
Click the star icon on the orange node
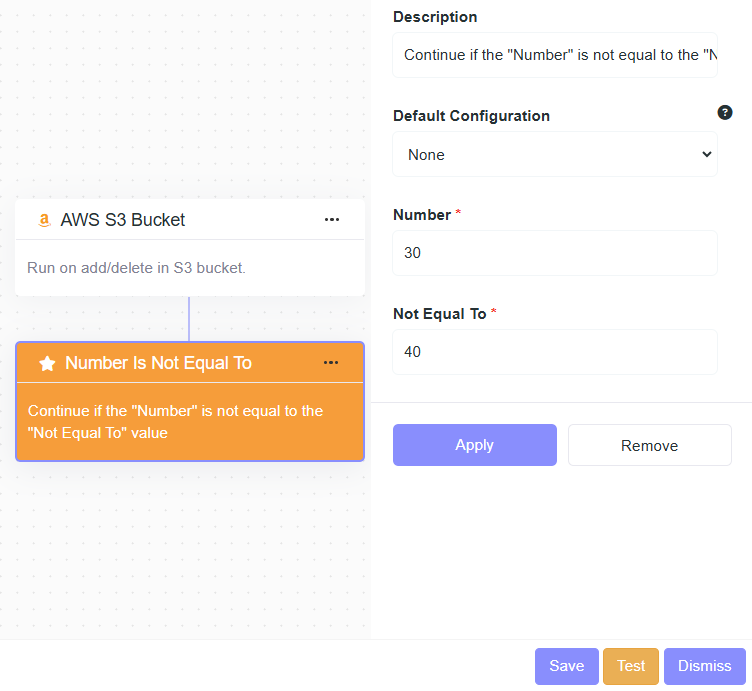coord(47,364)
